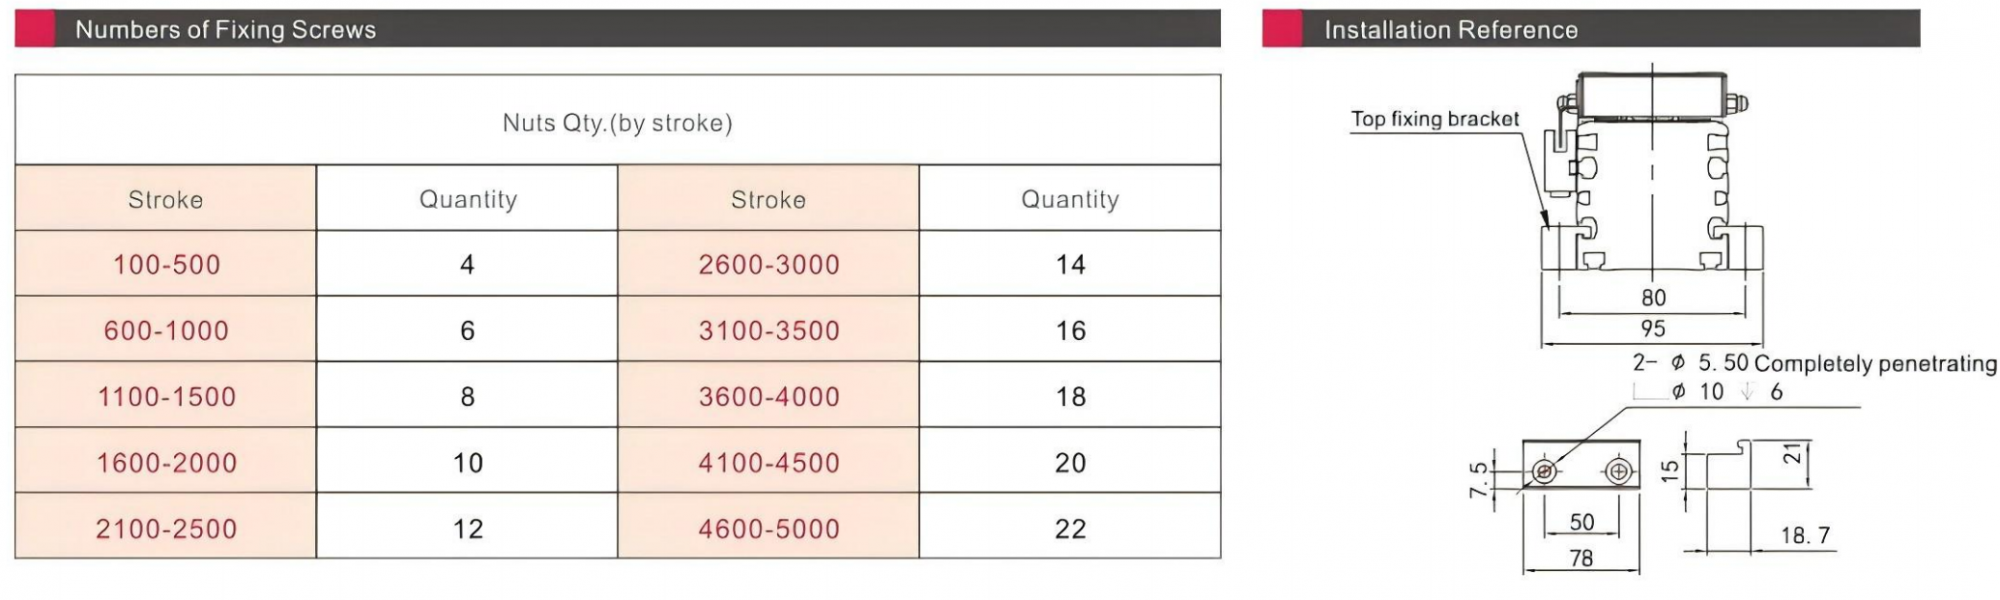Click the 1100-1500 stroke range
Screen dimensions: 2000x600
(166, 397)
